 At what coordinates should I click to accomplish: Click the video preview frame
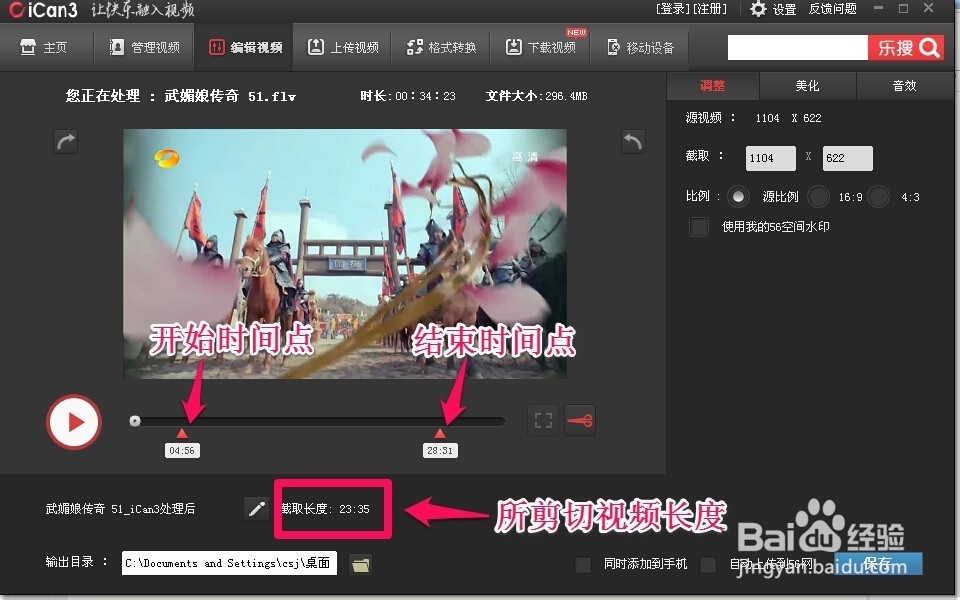click(x=345, y=253)
